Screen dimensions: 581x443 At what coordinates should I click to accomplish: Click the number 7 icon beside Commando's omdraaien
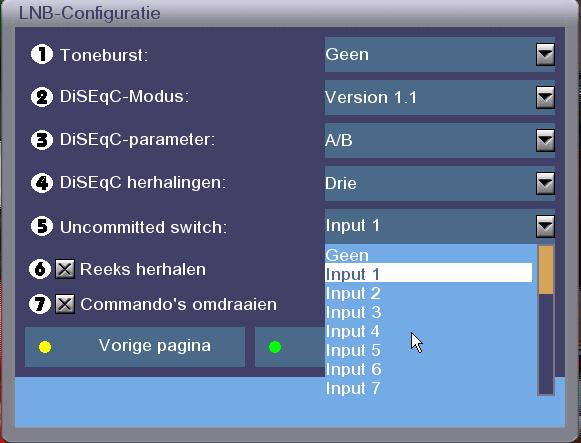[40, 304]
